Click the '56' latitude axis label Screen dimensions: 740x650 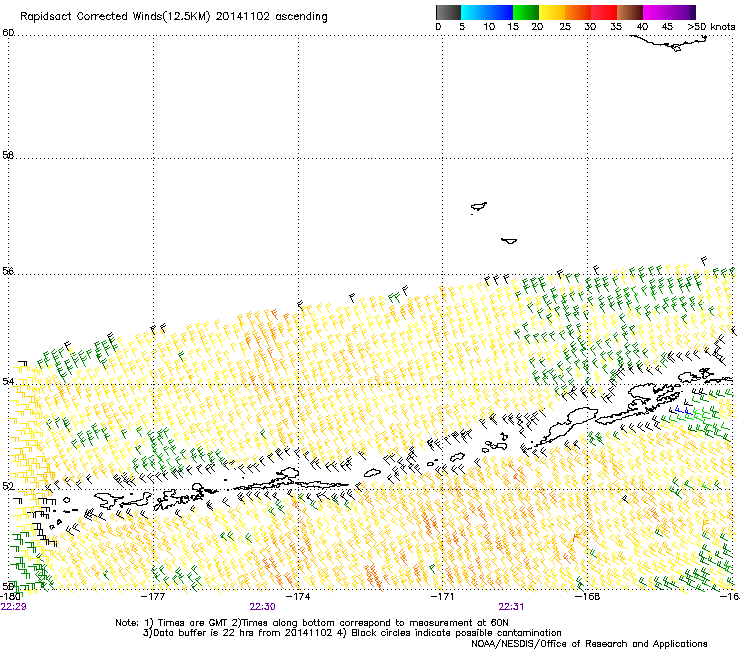tap(8, 271)
